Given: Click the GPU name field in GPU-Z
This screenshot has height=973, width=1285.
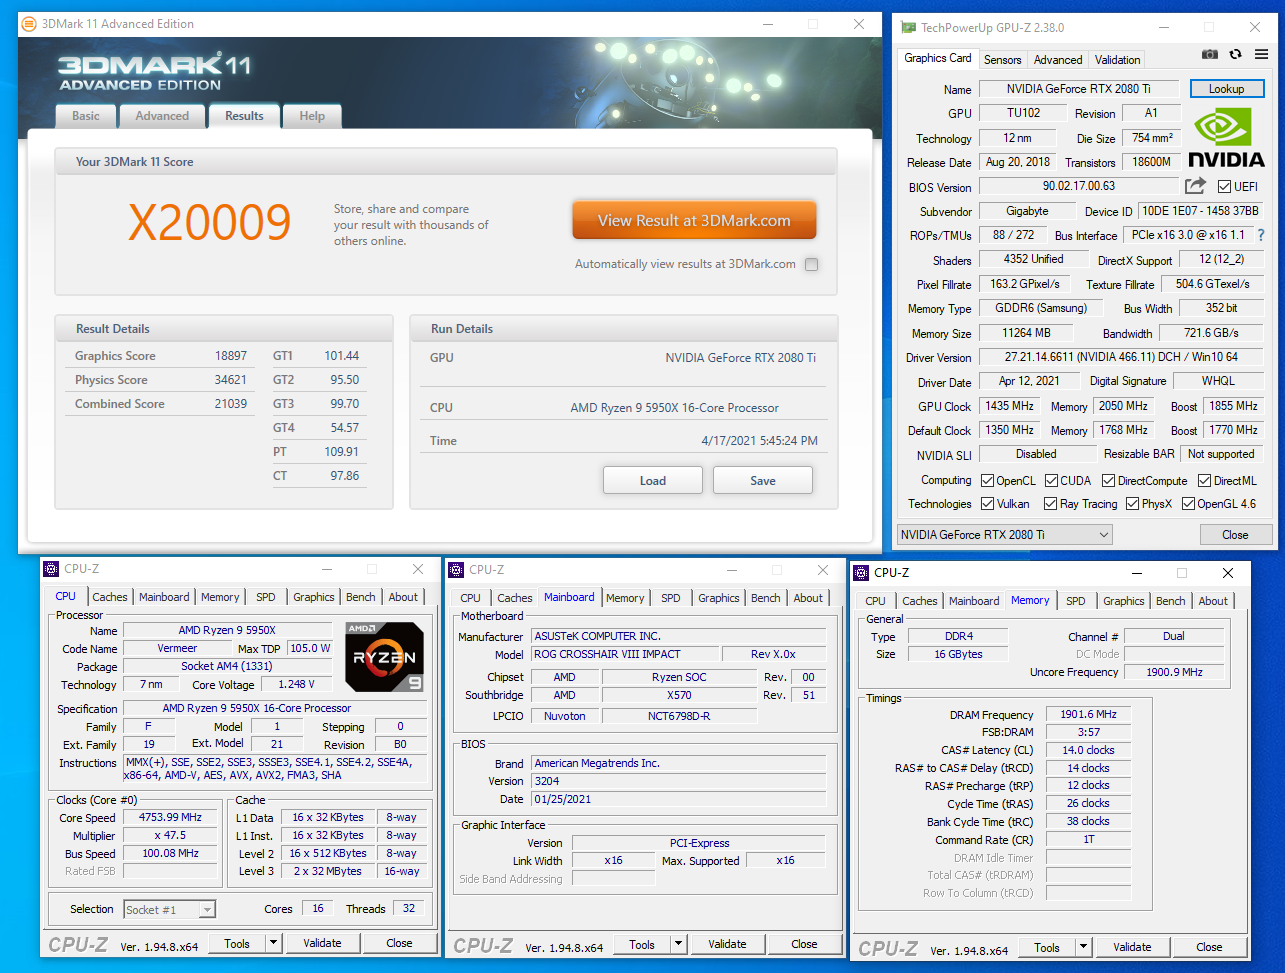Looking at the screenshot, I should point(1079,89).
